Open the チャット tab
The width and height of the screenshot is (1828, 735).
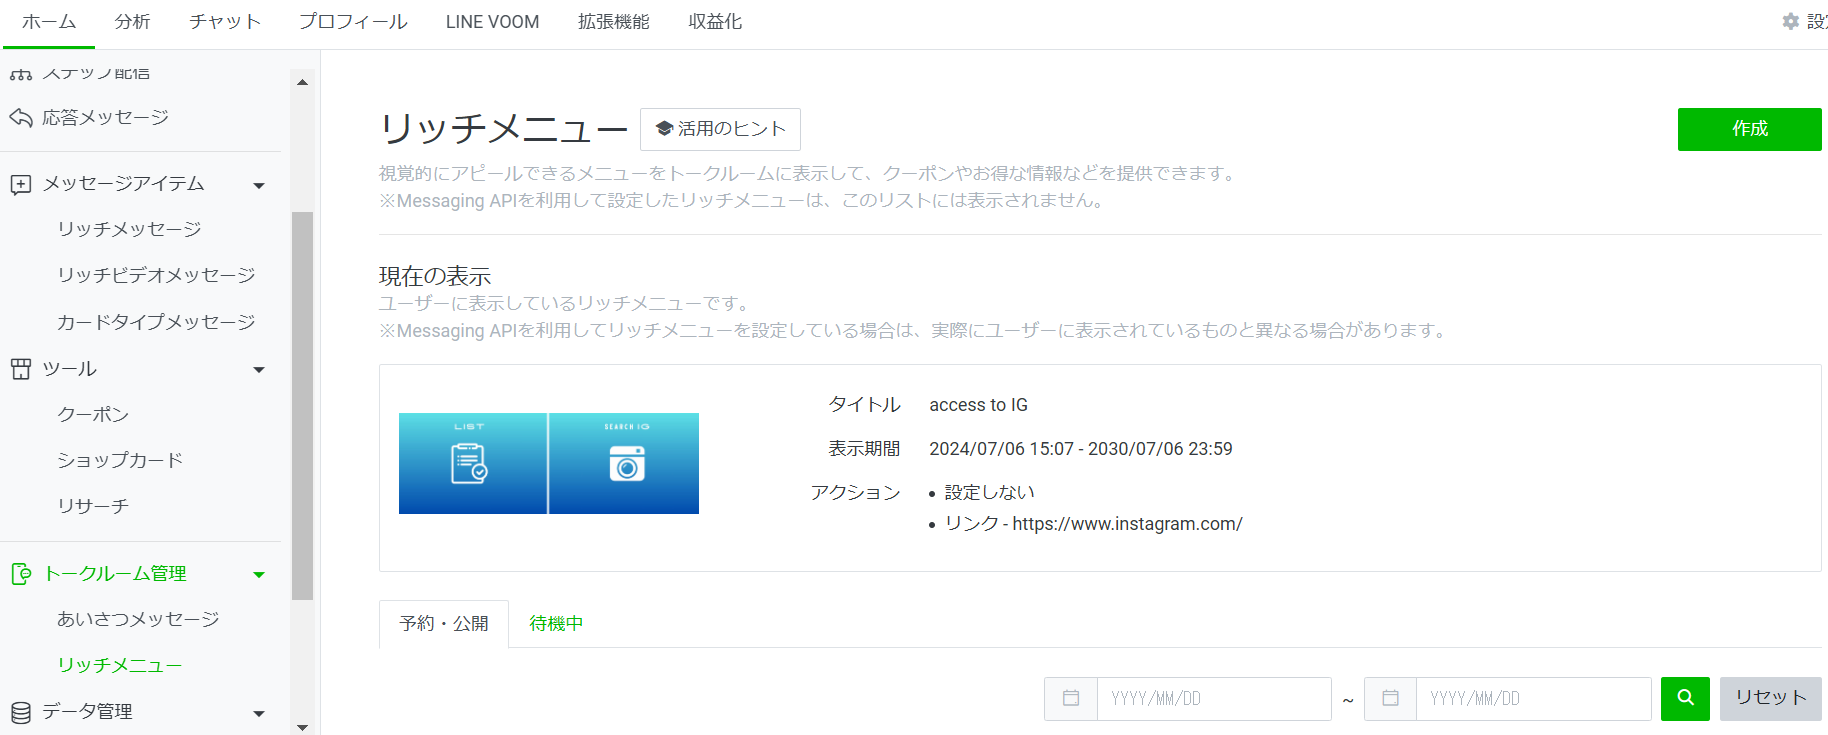coord(225,22)
